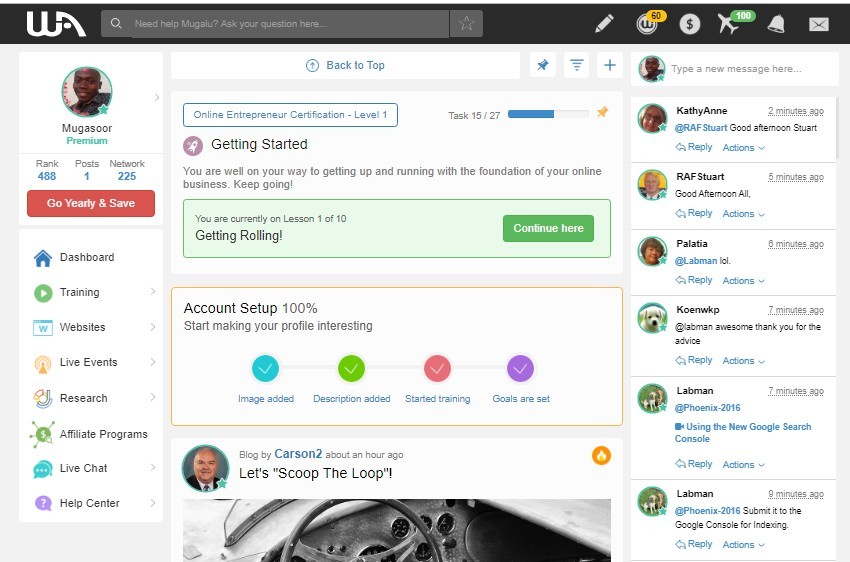Click the Live Chat bubble icon
The image size is (850, 562).
click(43, 469)
